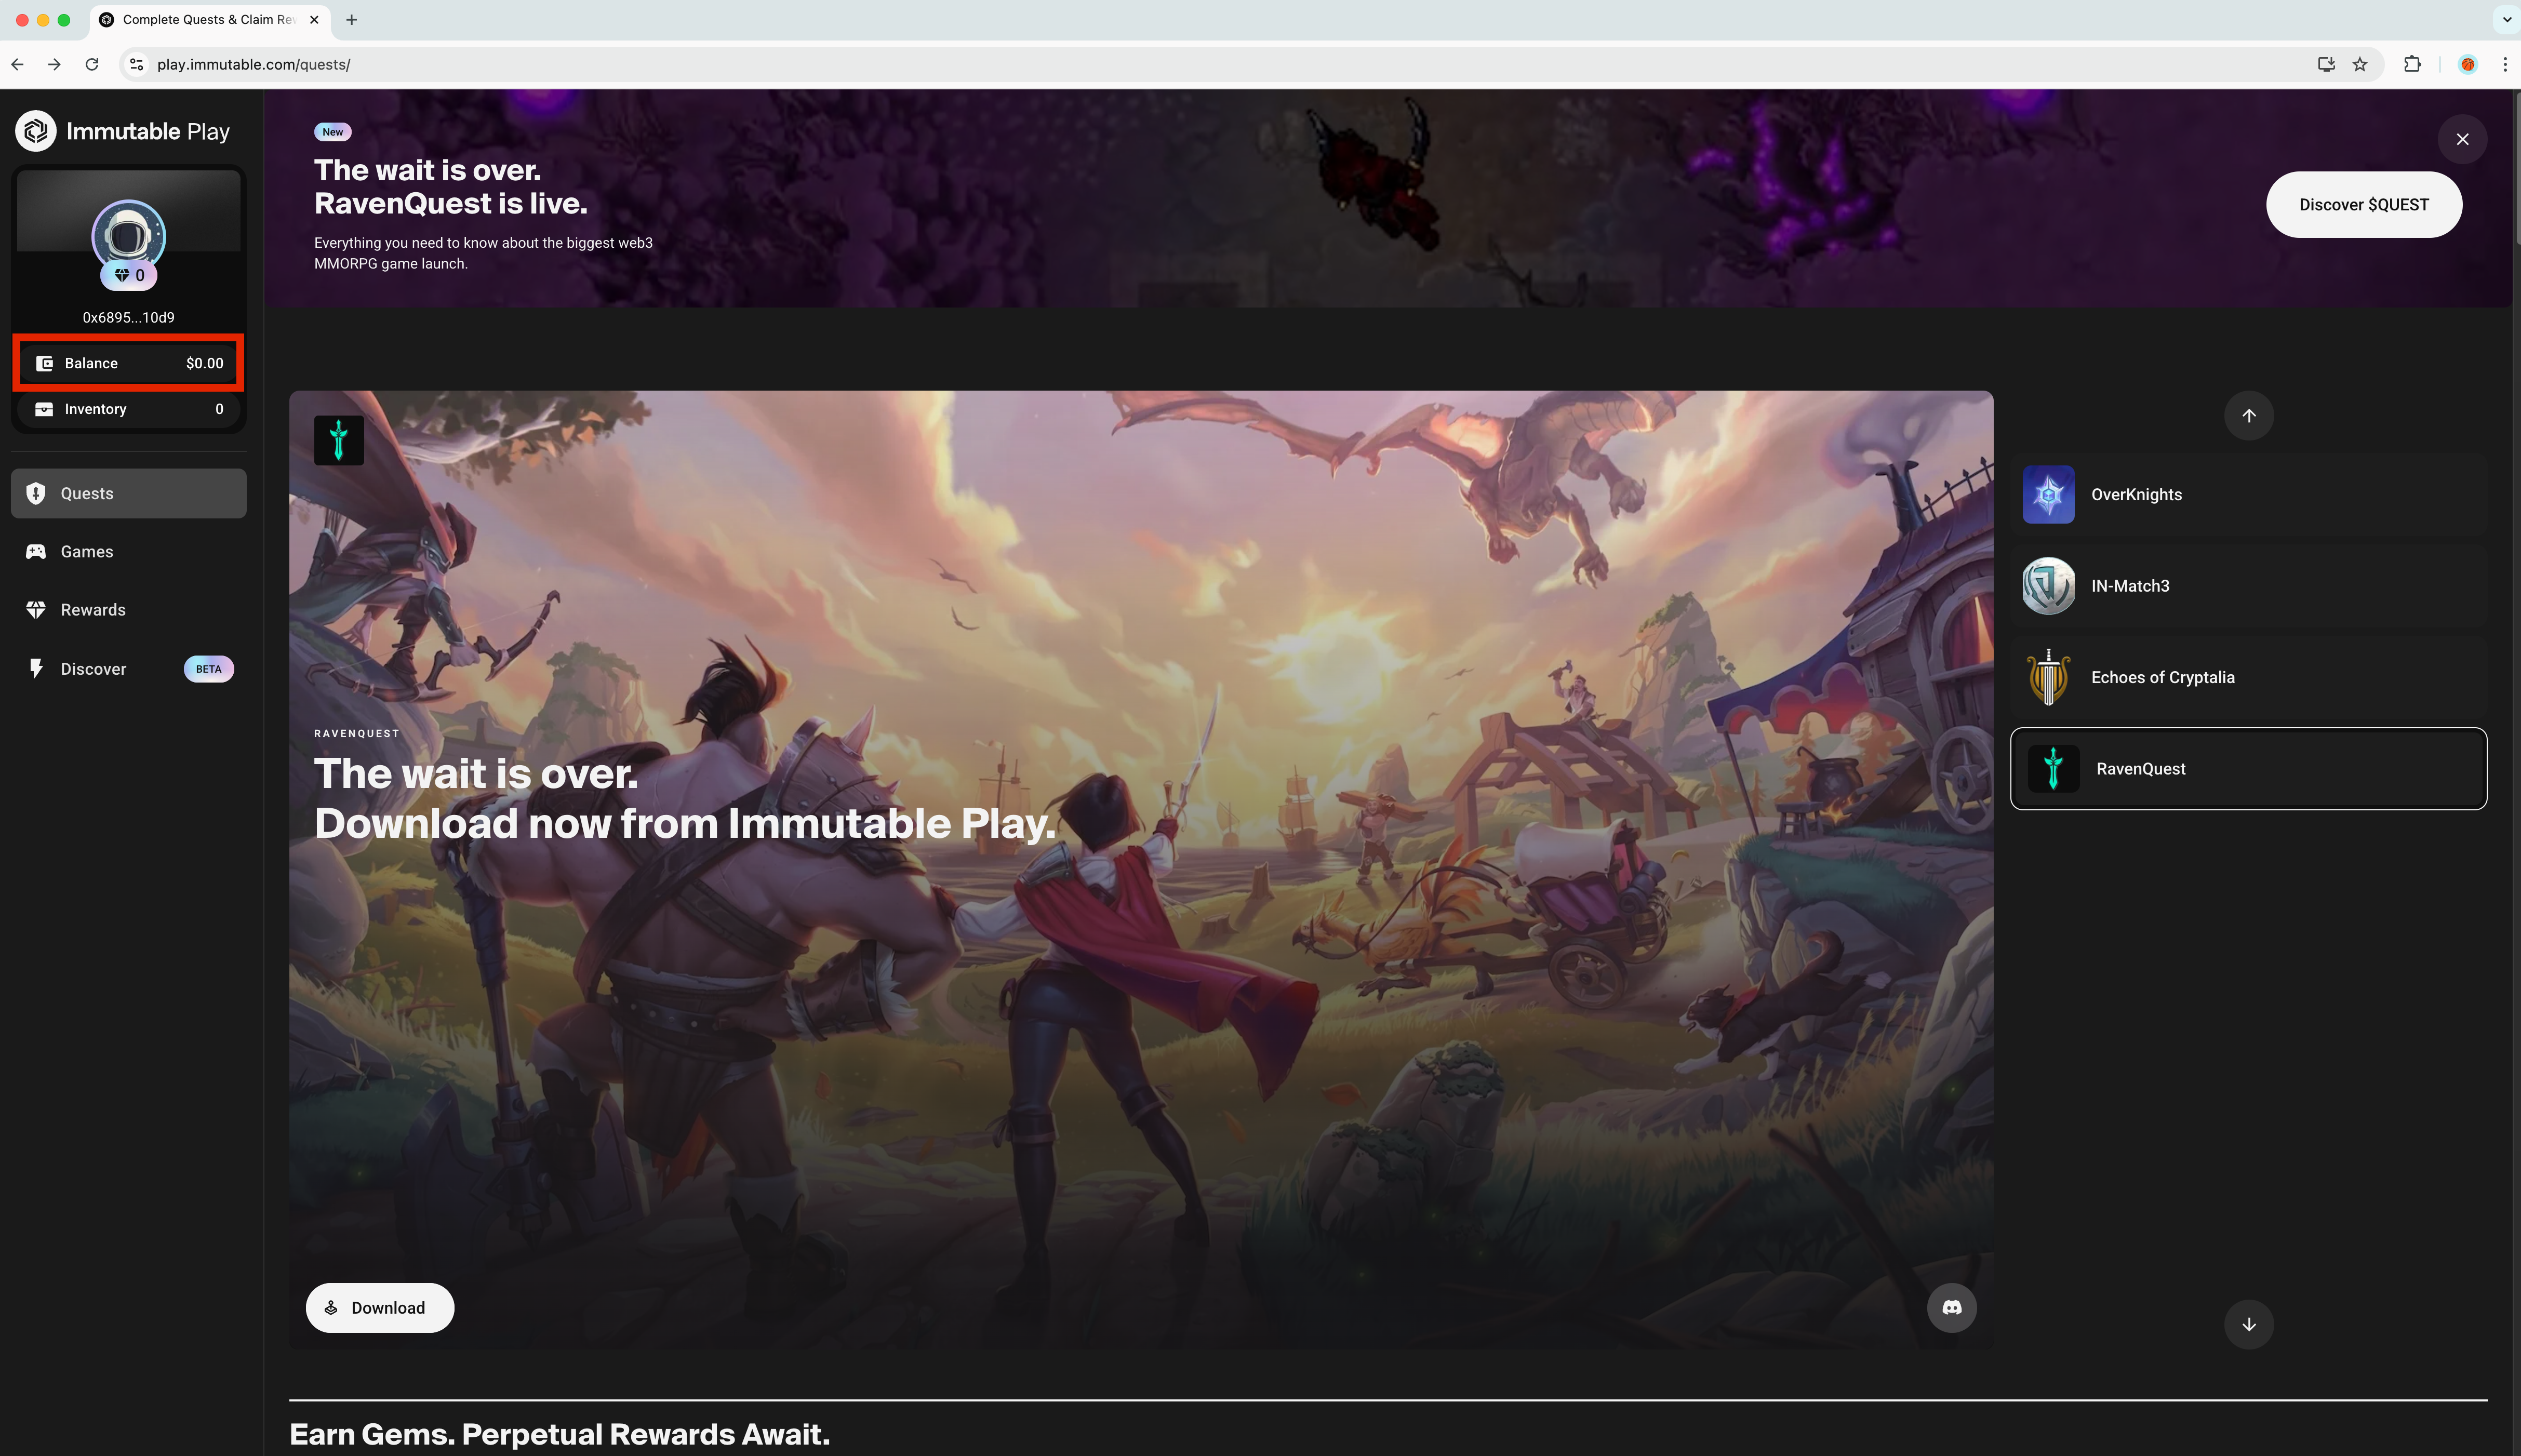Open the Rewards menu item
2521x1456 pixels.
(128, 610)
